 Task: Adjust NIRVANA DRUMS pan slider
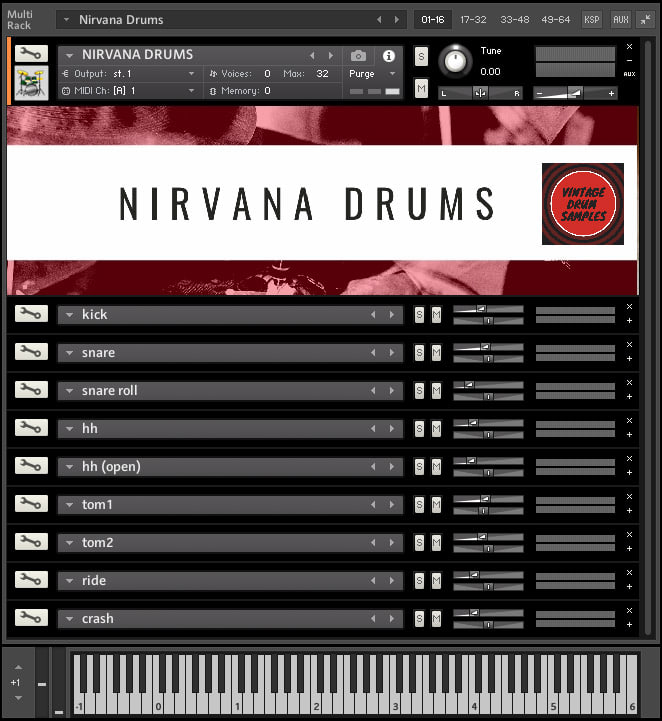[x=480, y=93]
